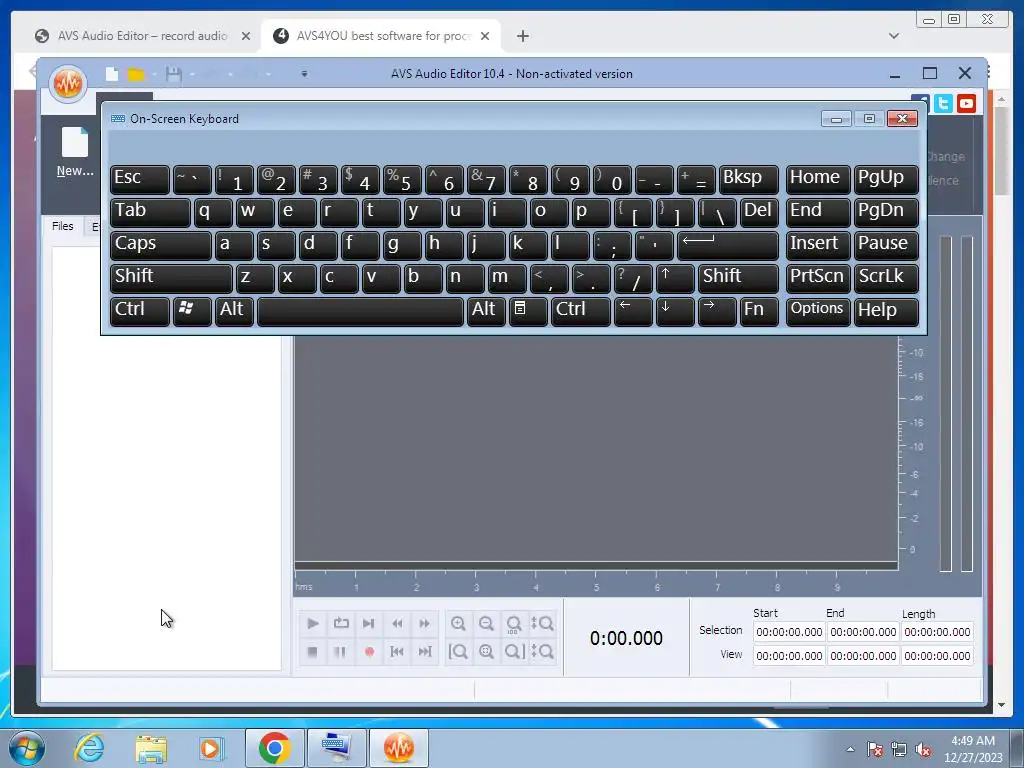1024x768 pixels.
Task: Switch to AVS Audio Editor – record audio browser tab
Action: pos(143,36)
